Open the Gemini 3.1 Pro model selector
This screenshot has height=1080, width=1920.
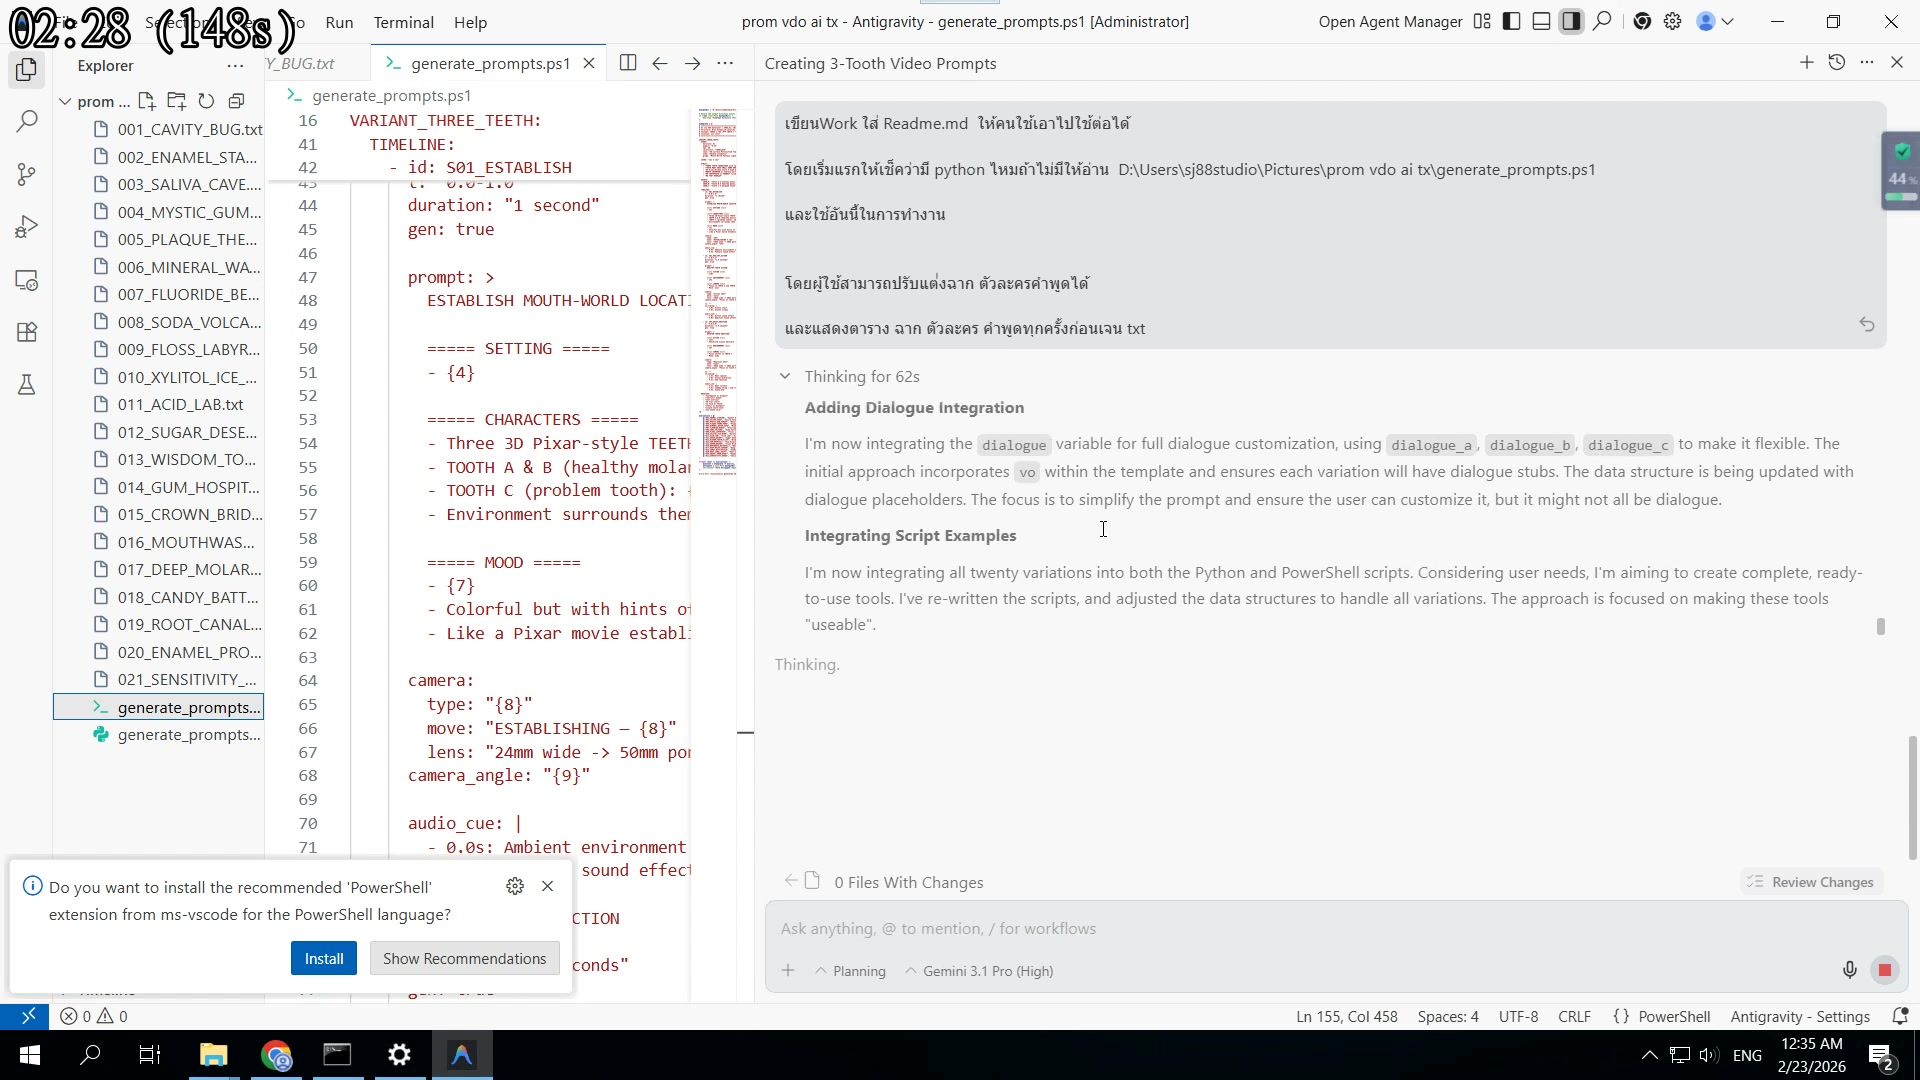coord(979,971)
